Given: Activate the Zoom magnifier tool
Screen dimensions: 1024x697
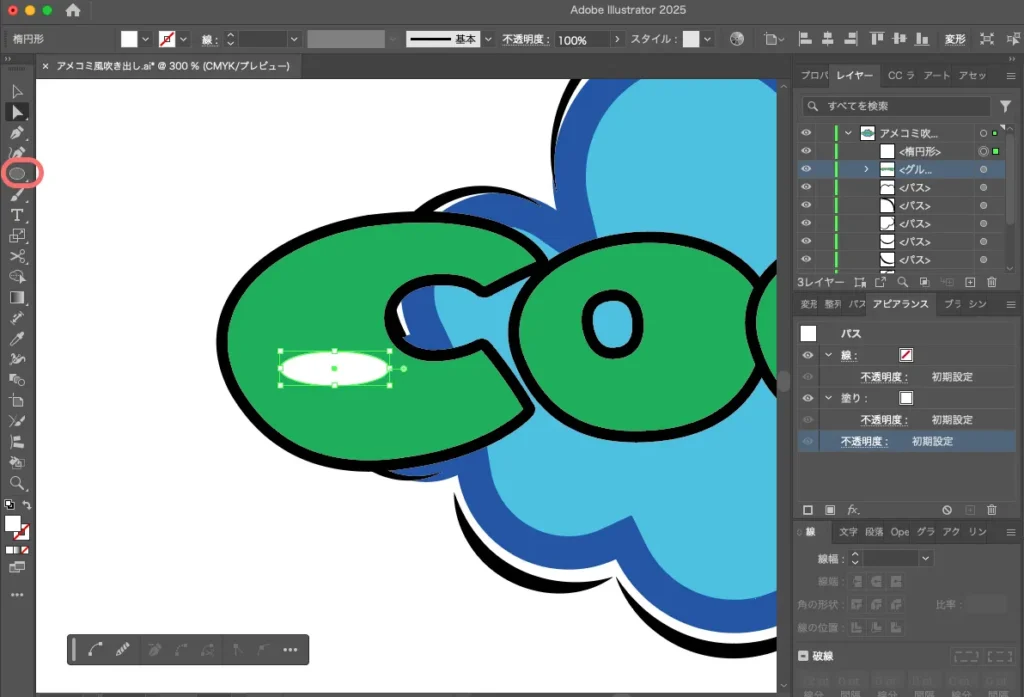Looking at the screenshot, I should click(x=17, y=483).
